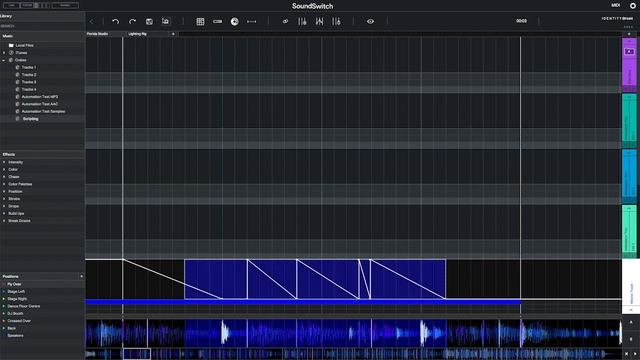Select Tracks 2 in Crates
Image resolution: width=640 pixels, height=360 pixels.
coord(29,75)
